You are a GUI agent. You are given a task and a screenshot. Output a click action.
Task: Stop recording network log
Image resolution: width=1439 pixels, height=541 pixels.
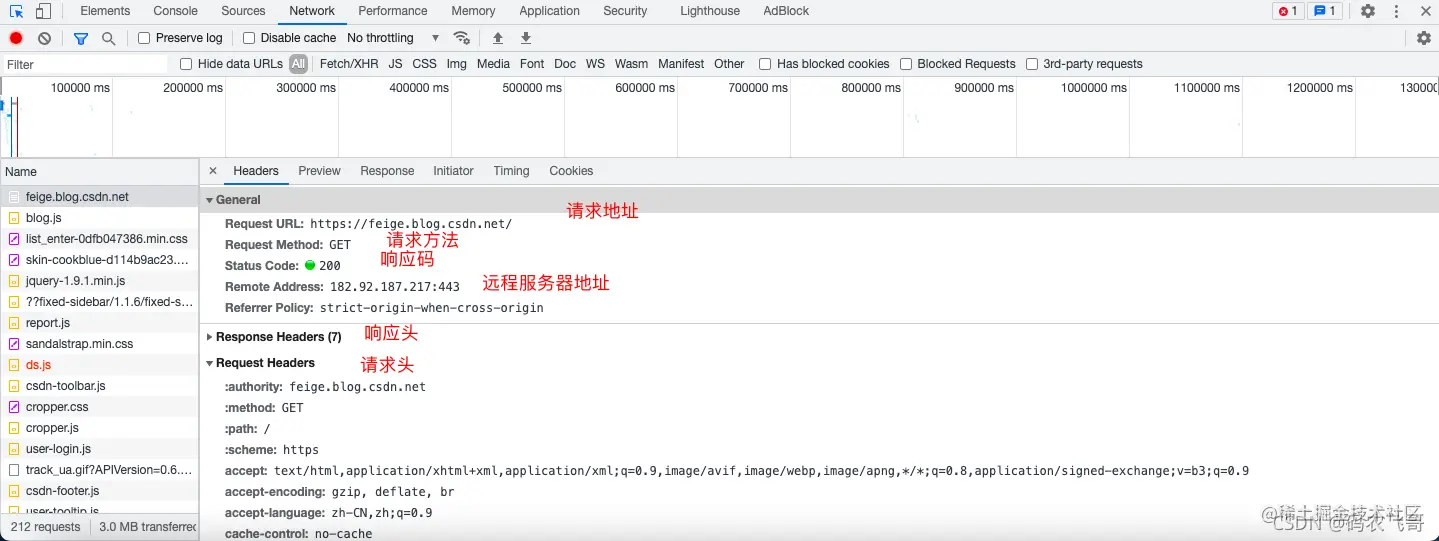pos(16,38)
